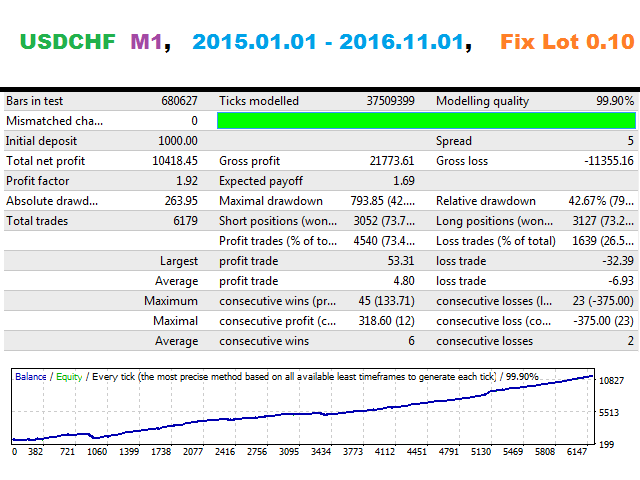Viewport: 640px width, 480px height.
Task: Click the Equity legend label in chart
Action: [69, 377]
